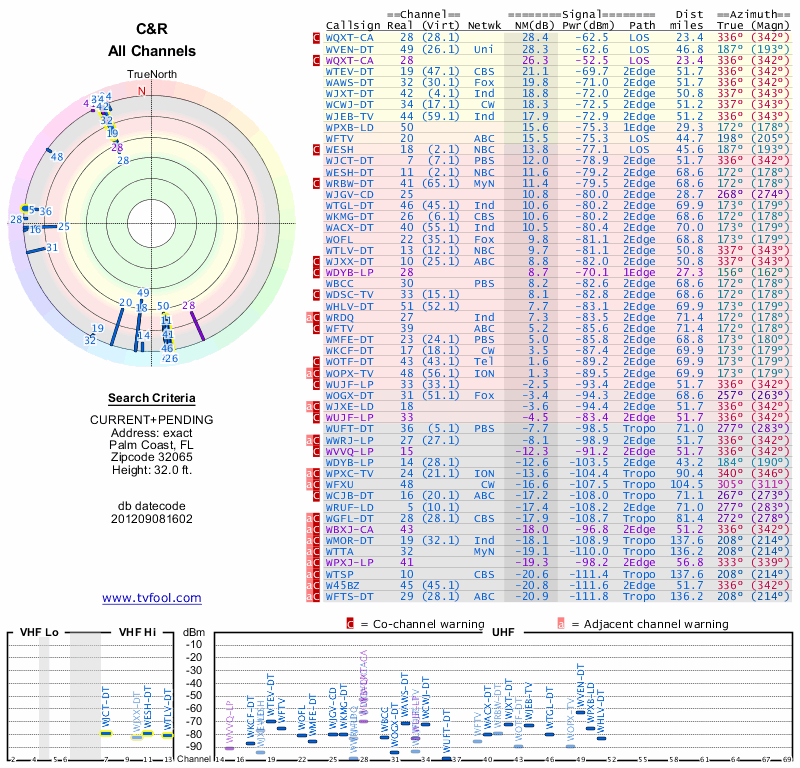Screen dimensions: 800x768
Task: Click the Callsign column header
Action: [x=354, y=26]
